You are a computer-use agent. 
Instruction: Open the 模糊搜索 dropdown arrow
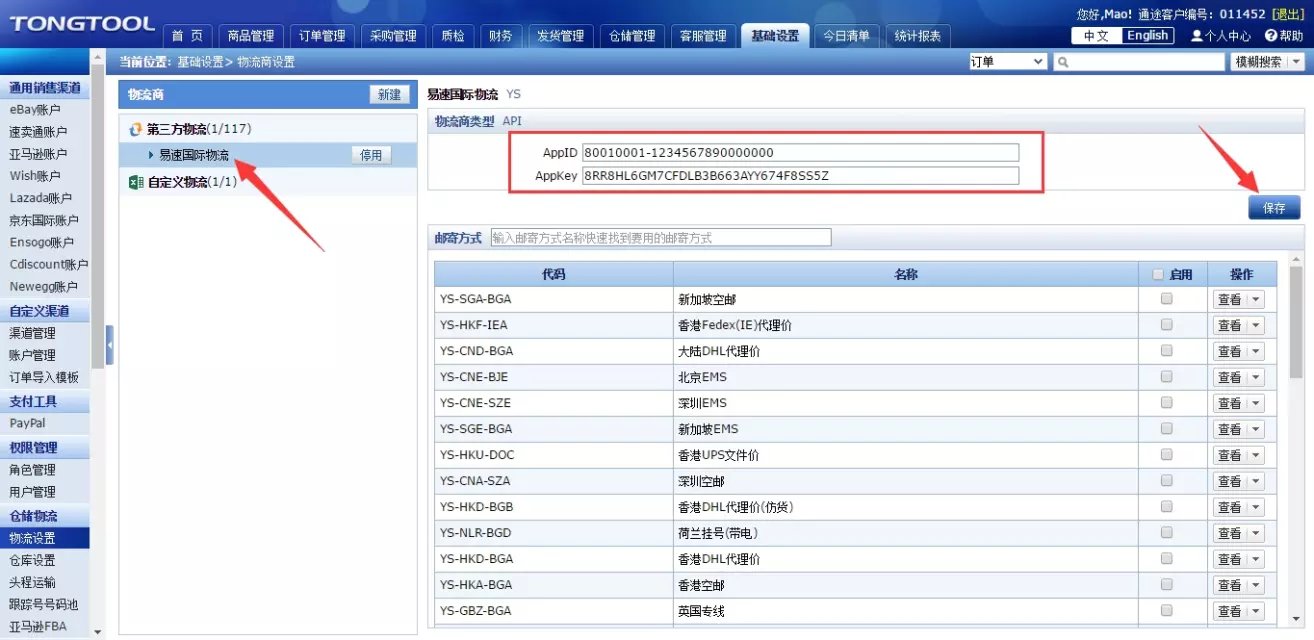pos(1296,62)
